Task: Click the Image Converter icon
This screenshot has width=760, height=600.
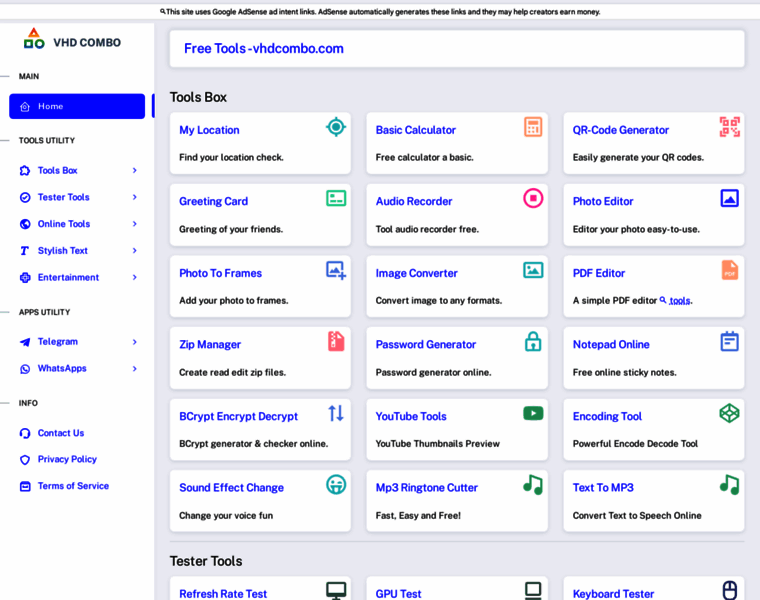Action: [533, 270]
